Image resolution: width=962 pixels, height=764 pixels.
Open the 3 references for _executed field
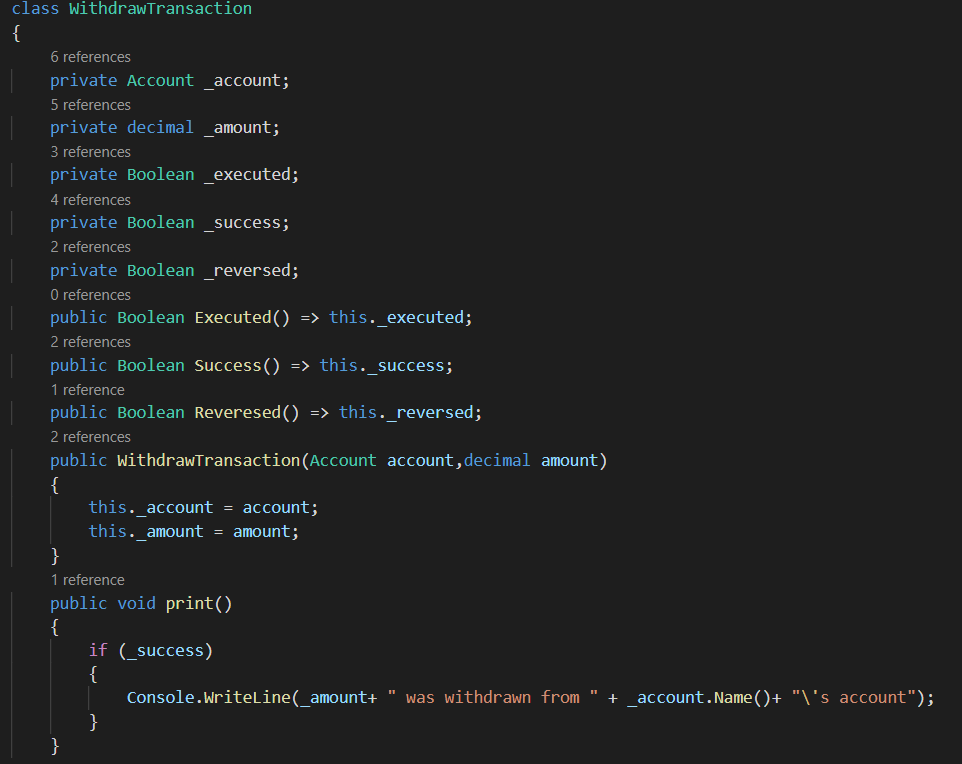pos(90,151)
